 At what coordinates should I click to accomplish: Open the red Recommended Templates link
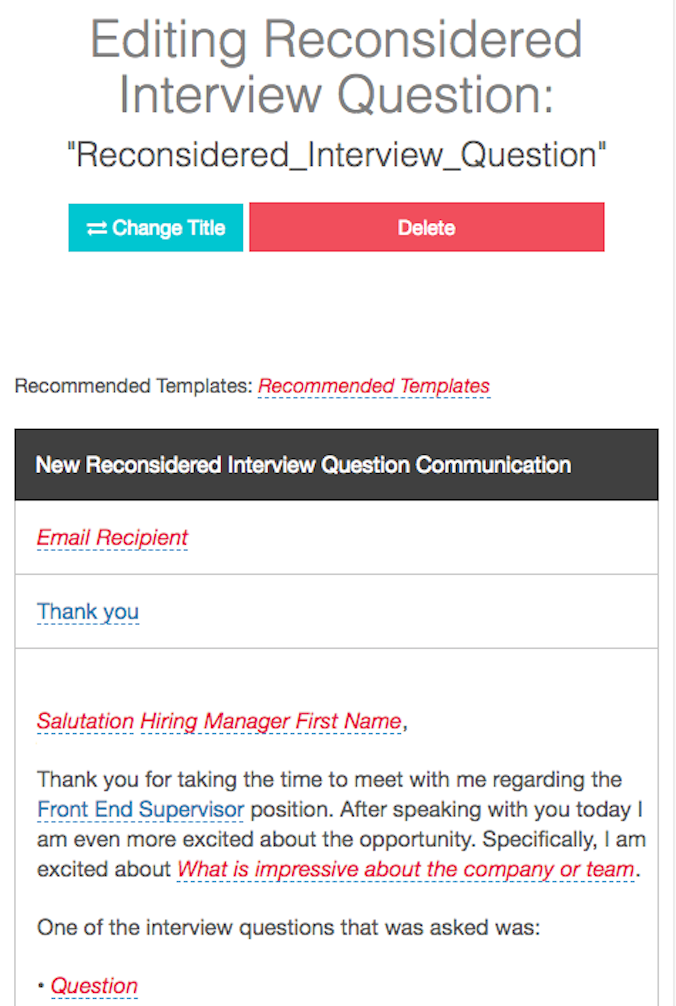click(x=374, y=386)
